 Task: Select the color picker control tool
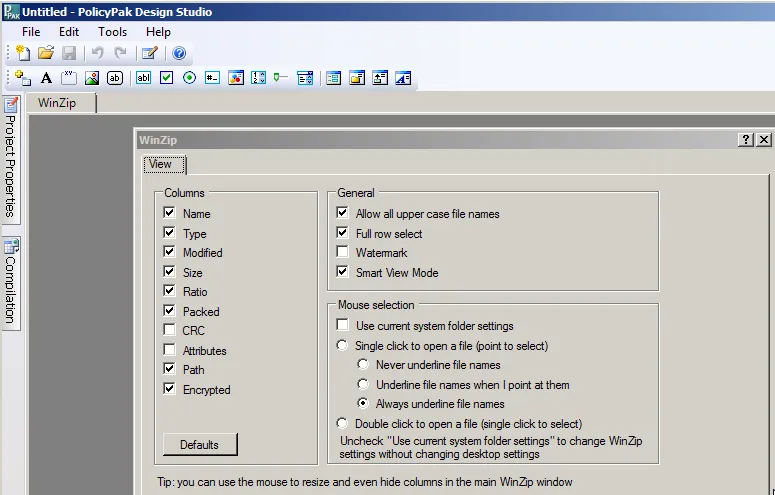point(236,78)
